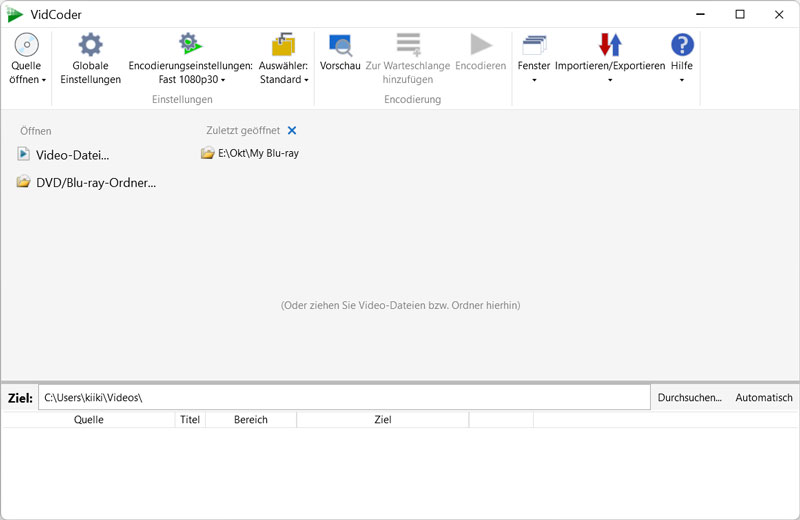This screenshot has width=800, height=520.
Task: Expand the Fast 1080p30 preset dropdown
Action: (x=223, y=80)
